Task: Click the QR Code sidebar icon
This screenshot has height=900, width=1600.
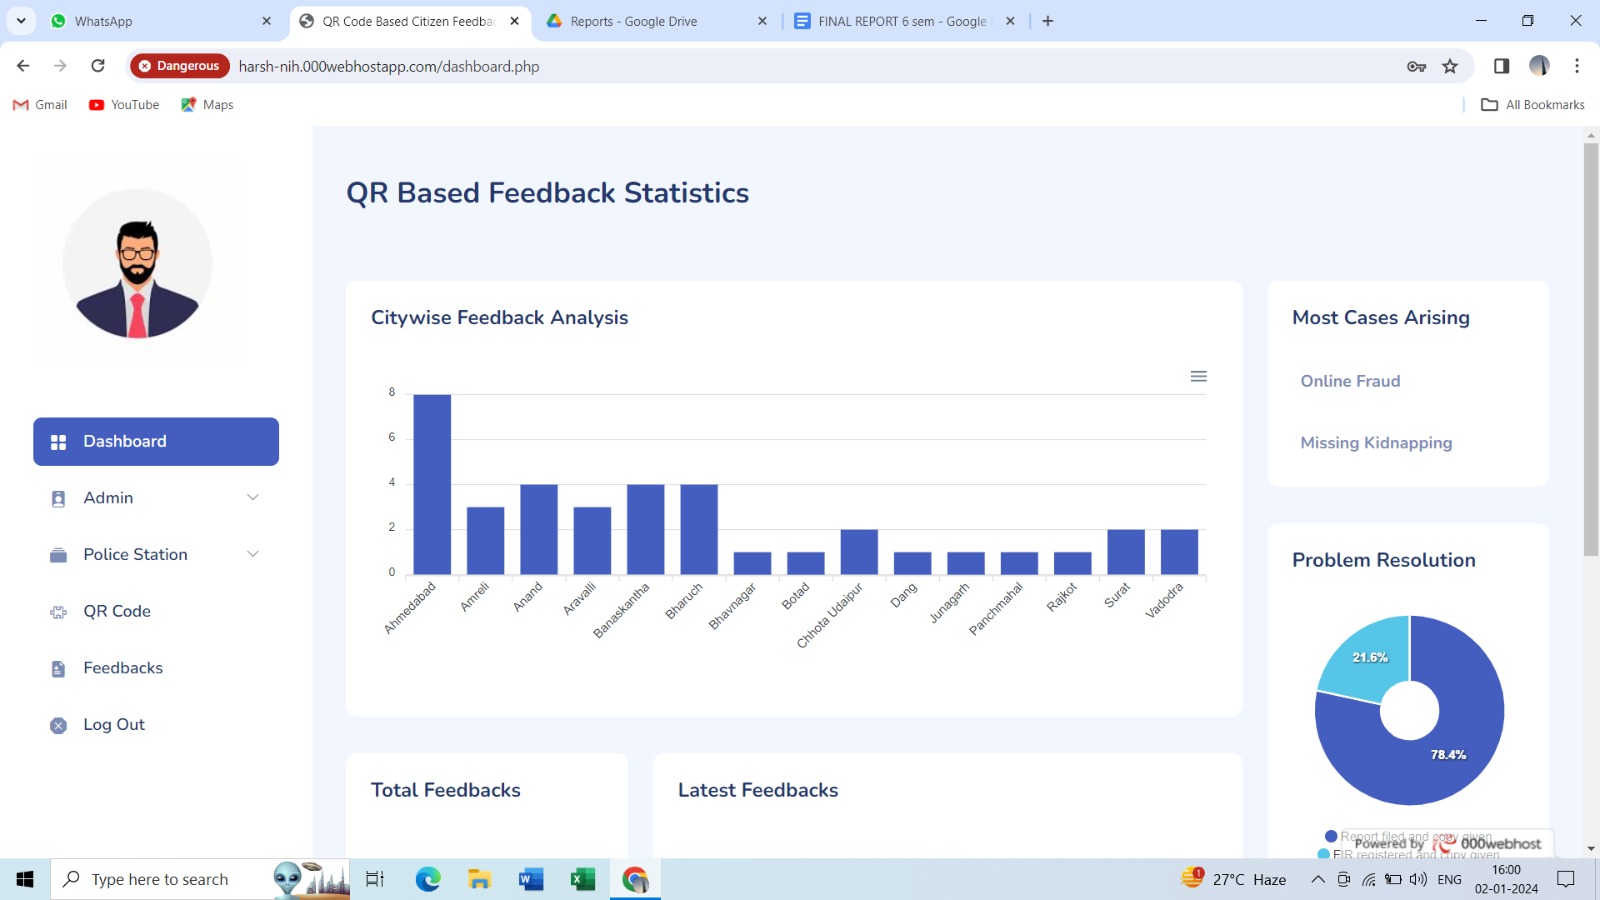Action: tap(58, 612)
